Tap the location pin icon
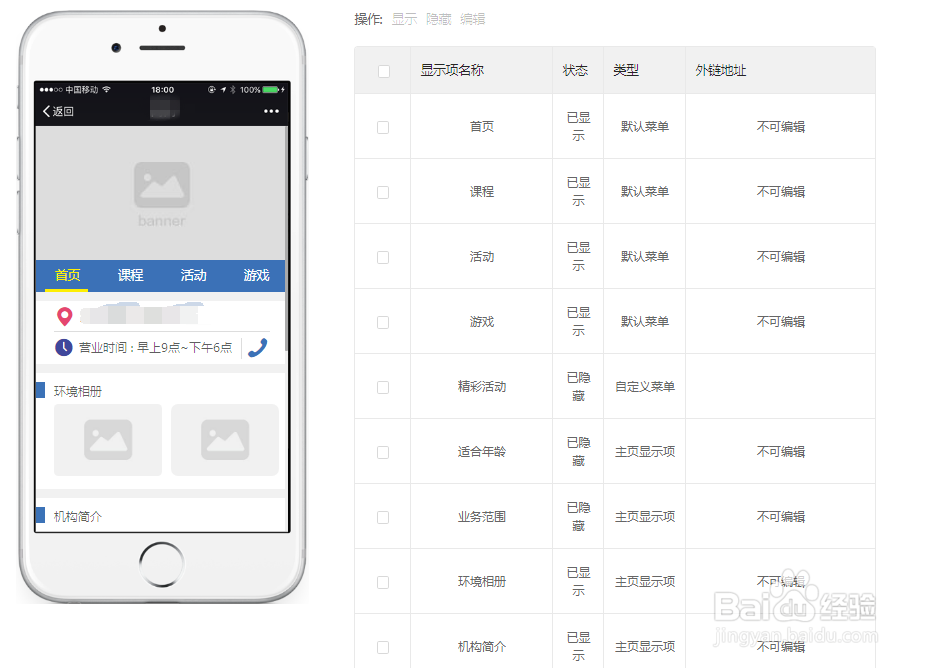This screenshot has width=931, height=668. pyautogui.click(x=65, y=316)
